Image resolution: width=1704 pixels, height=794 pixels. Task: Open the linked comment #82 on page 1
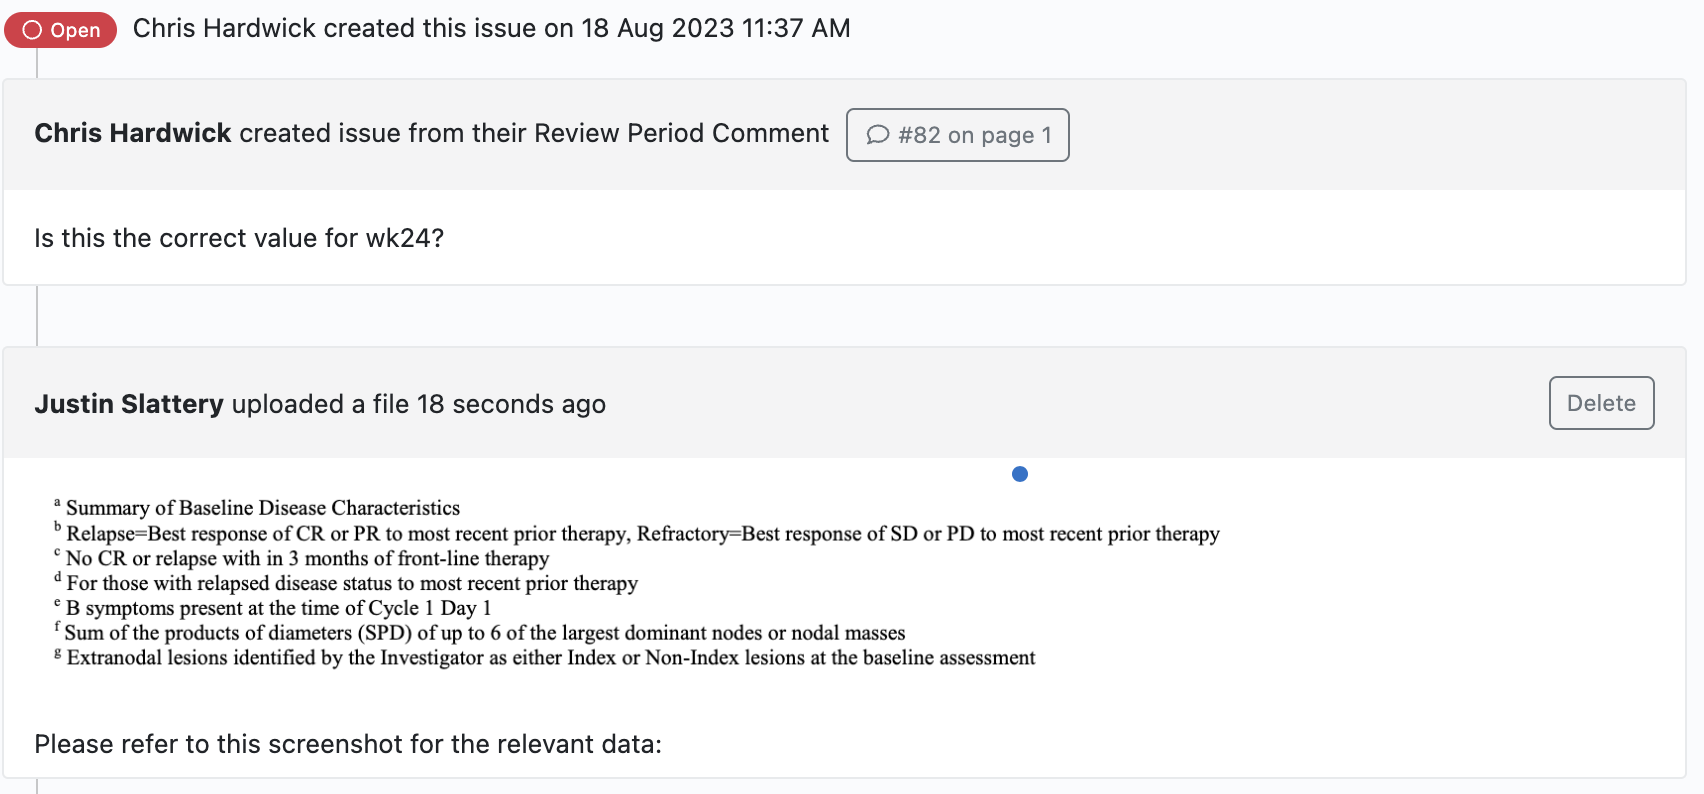957,134
